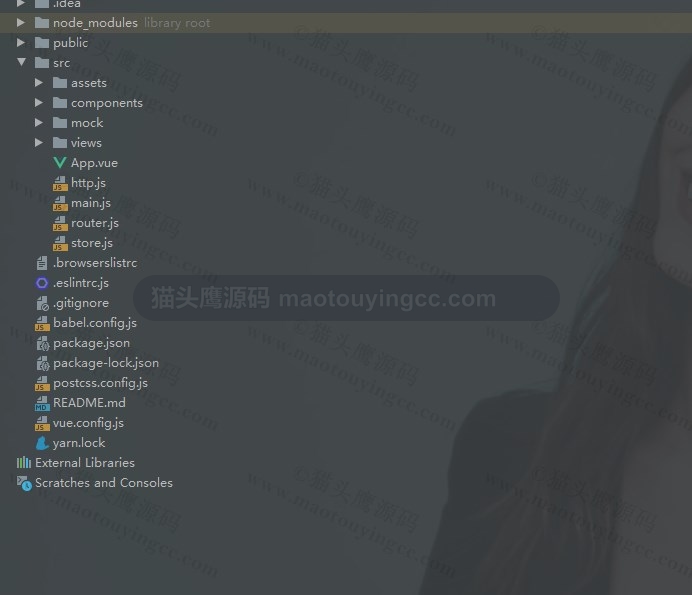Image resolution: width=692 pixels, height=595 pixels.
Task: Expand the .idea folder arrow
Action: tap(20, 4)
